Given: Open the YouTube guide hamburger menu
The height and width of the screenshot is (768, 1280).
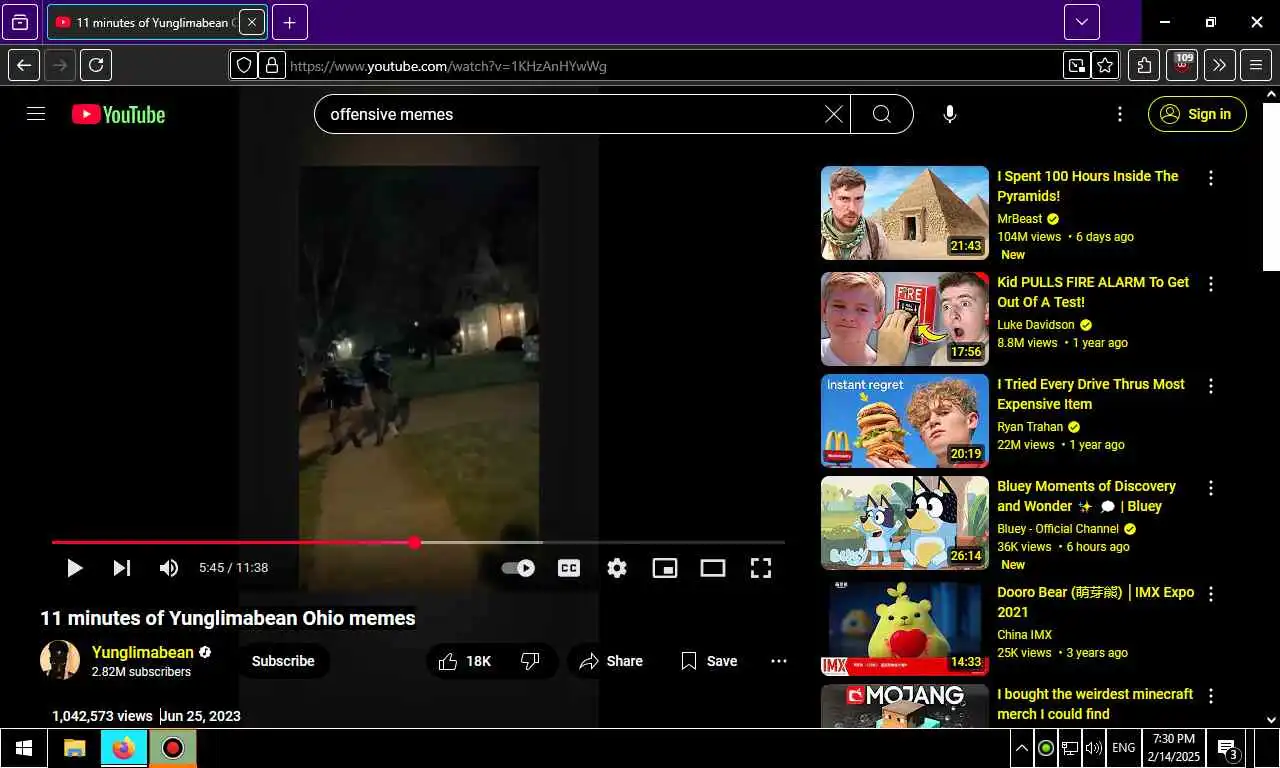Looking at the screenshot, I should (x=36, y=114).
